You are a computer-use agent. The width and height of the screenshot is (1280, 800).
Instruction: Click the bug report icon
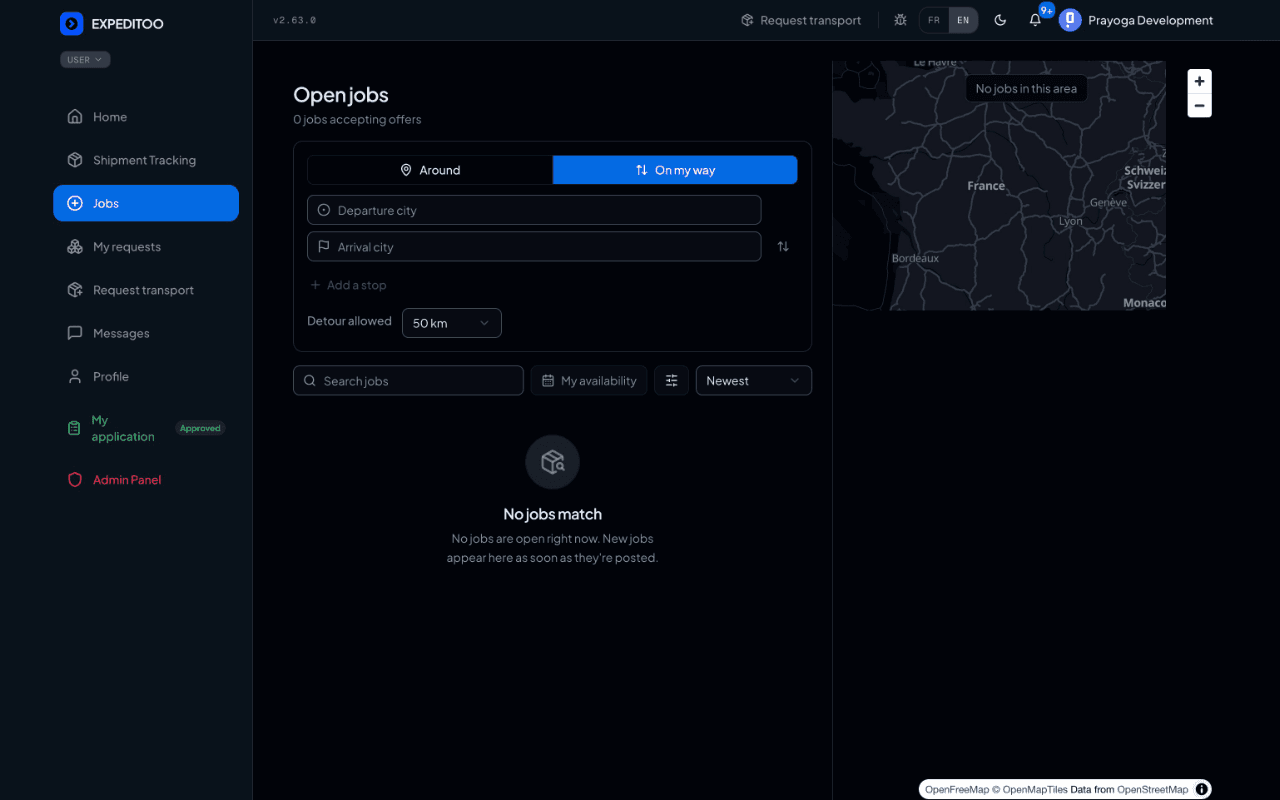click(x=900, y=20)
